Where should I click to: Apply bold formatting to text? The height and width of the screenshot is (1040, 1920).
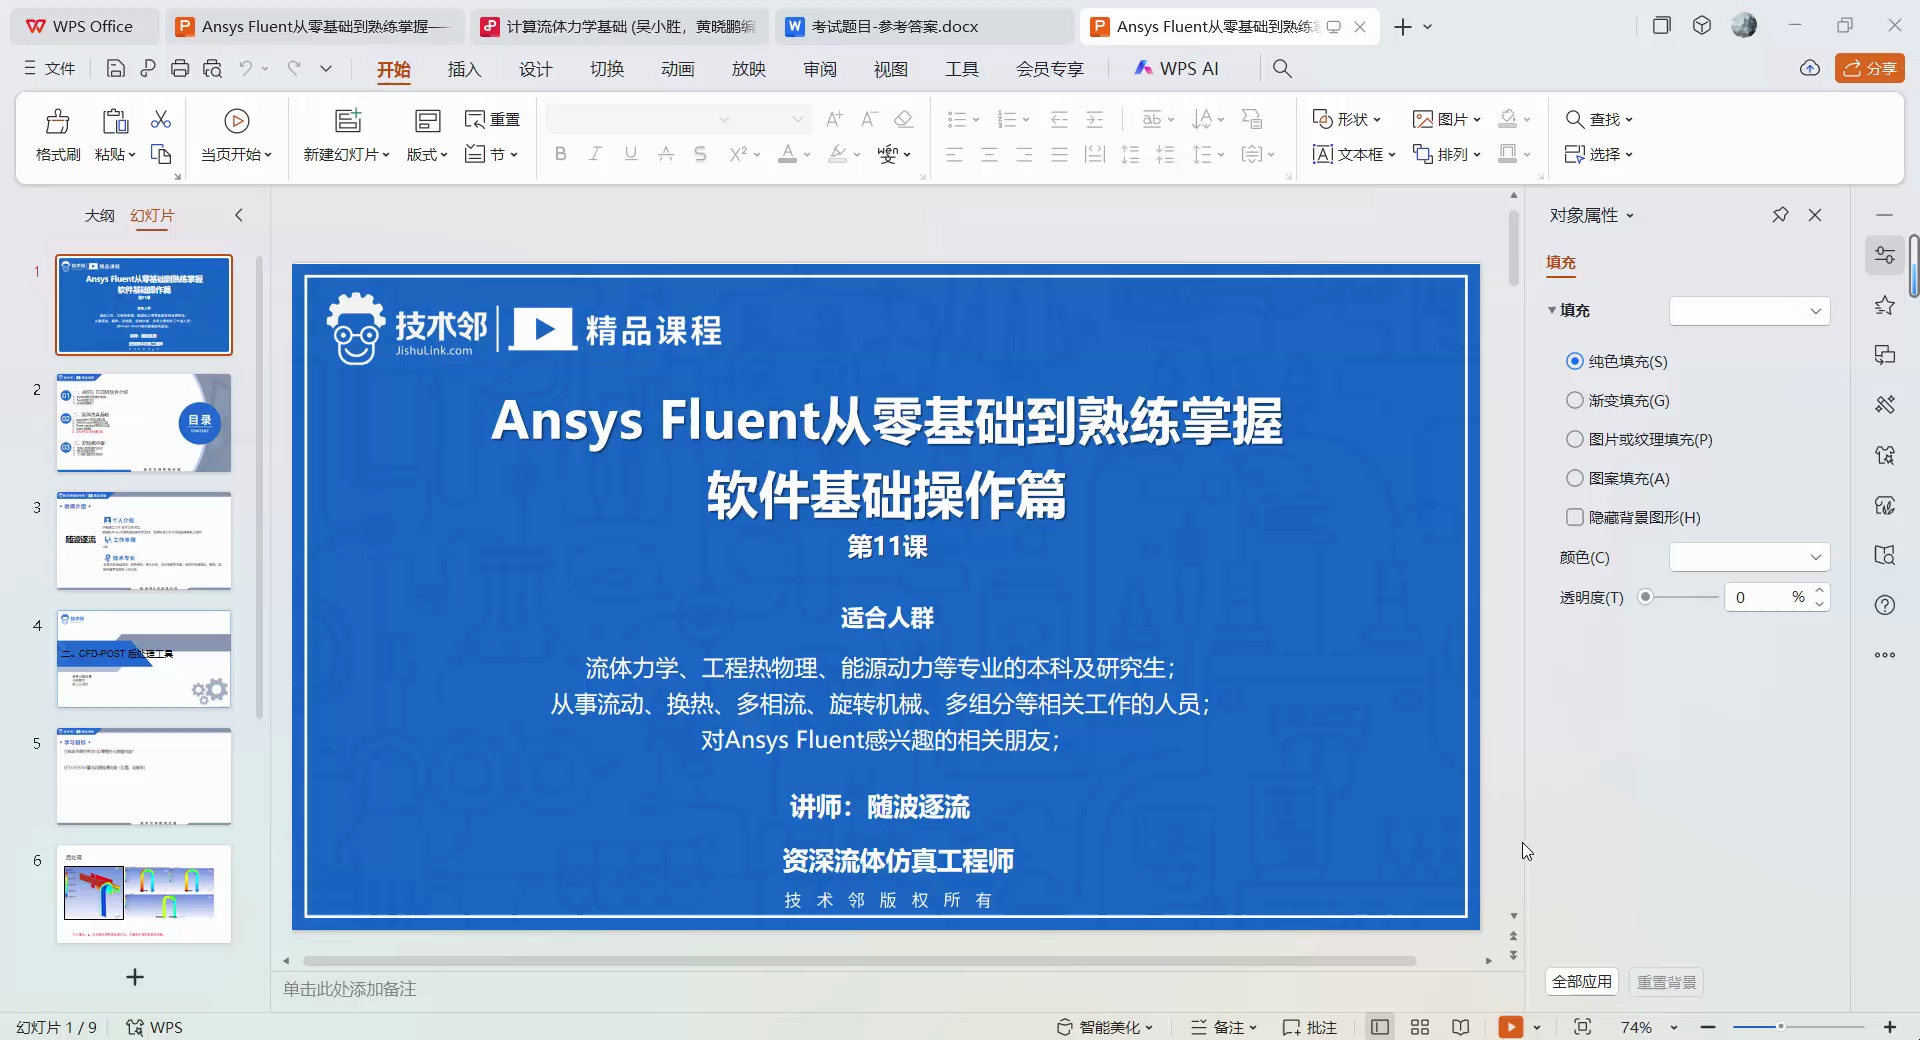click(x=560, y=154)
